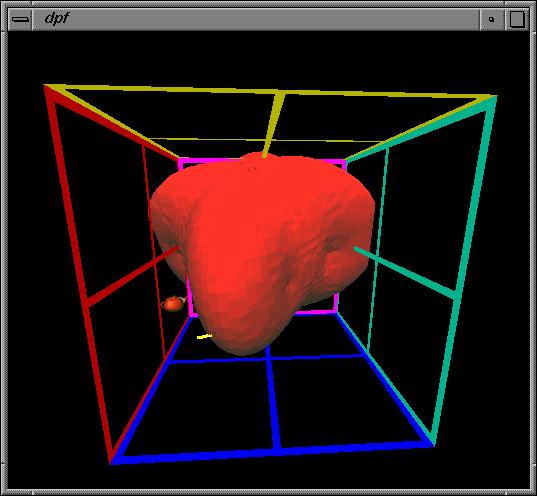Click the small teapot model
Image resolution: width=537 pixels, height=496 pixels.
[x=174, y=303]
